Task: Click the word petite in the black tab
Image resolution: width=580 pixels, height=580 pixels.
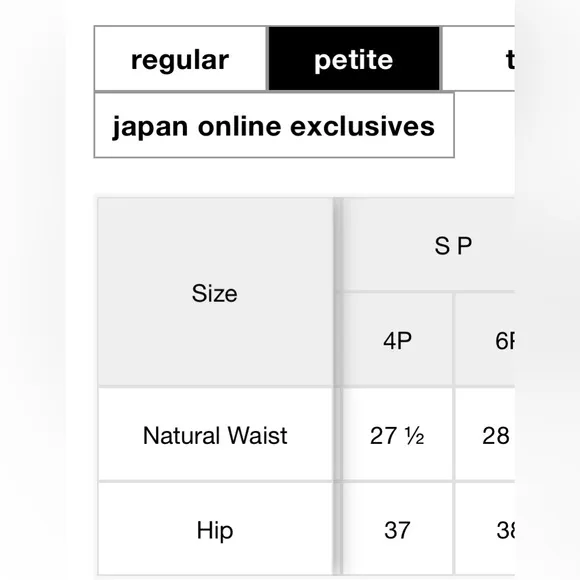Action: (354, 60)
